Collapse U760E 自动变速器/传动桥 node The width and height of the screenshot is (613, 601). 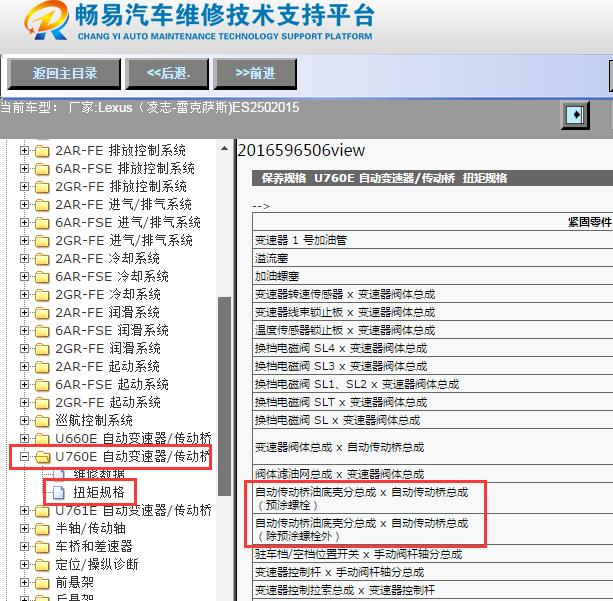pos(24,456)
